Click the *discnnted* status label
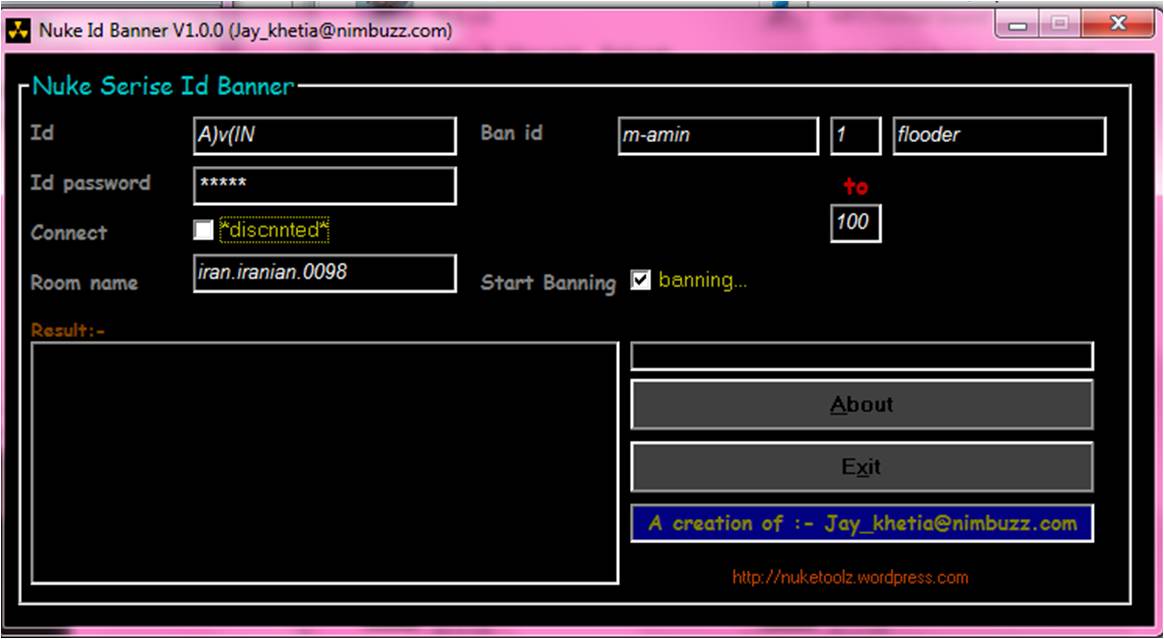 (x=274, y=231)
